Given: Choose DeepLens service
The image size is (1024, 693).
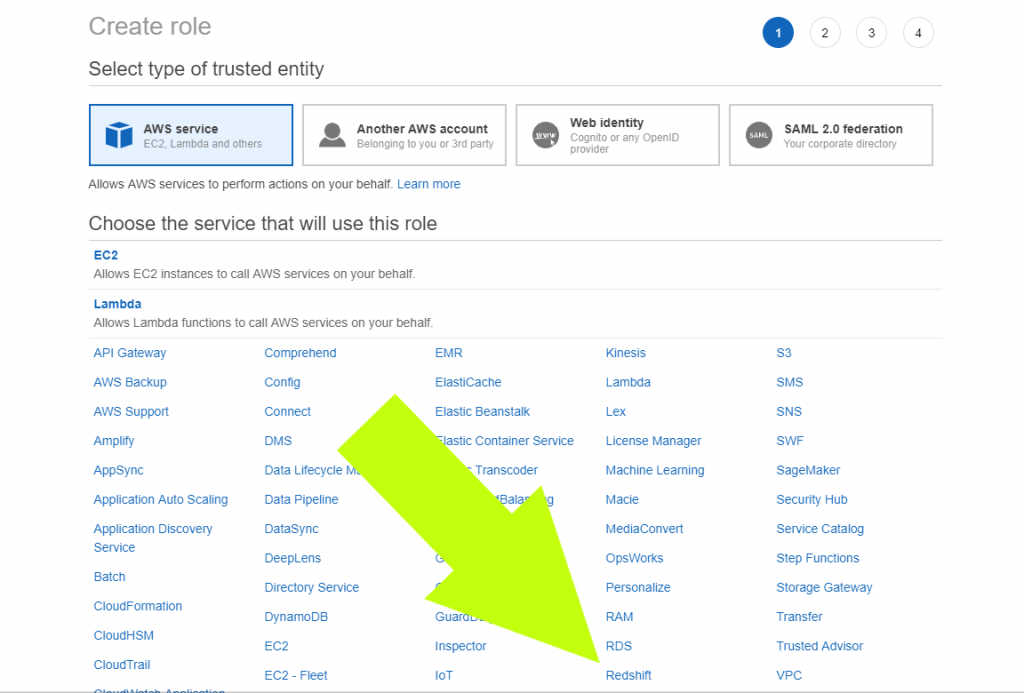Looking at the screenshot, I should [293, 558].
